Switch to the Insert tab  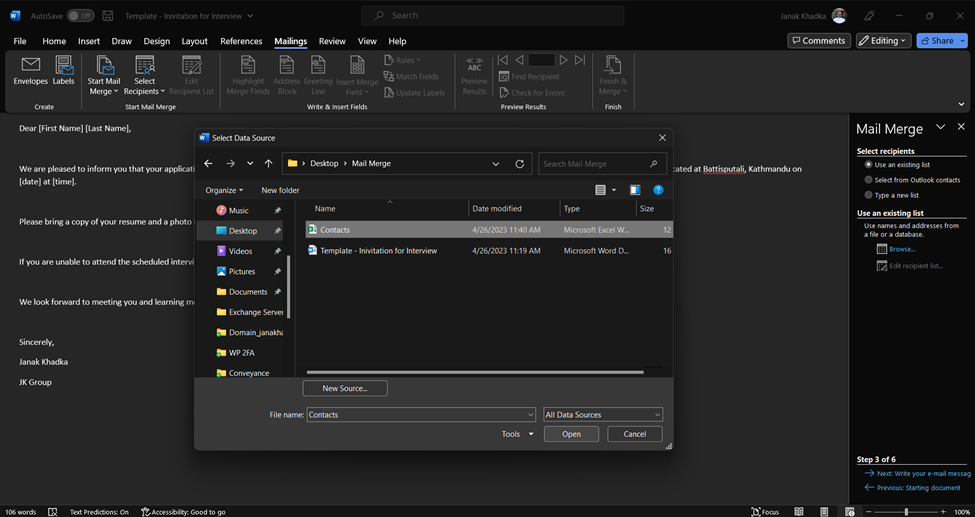point(89,41)
